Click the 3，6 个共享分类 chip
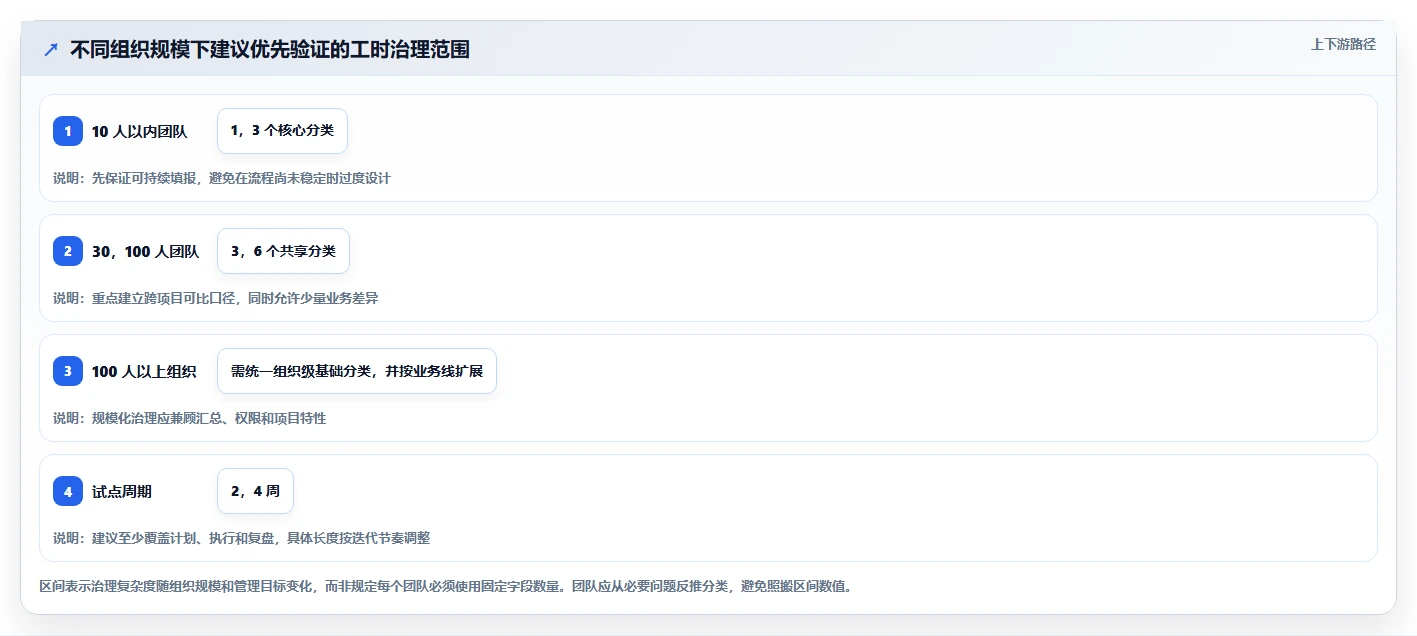The image size is (1417, 636). (283, 251)
